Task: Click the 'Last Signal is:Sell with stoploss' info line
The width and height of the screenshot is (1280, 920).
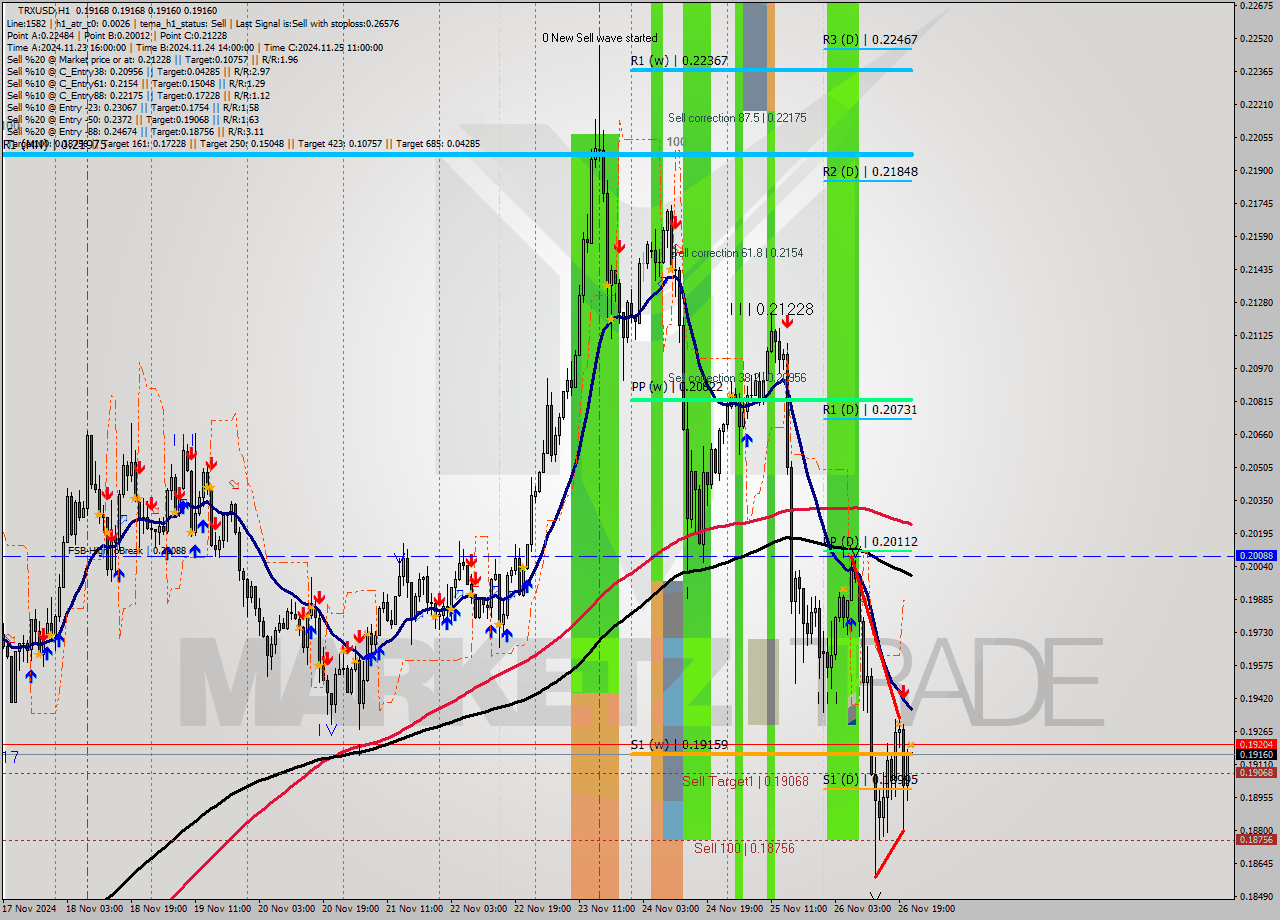Action: tap(202, 23)
